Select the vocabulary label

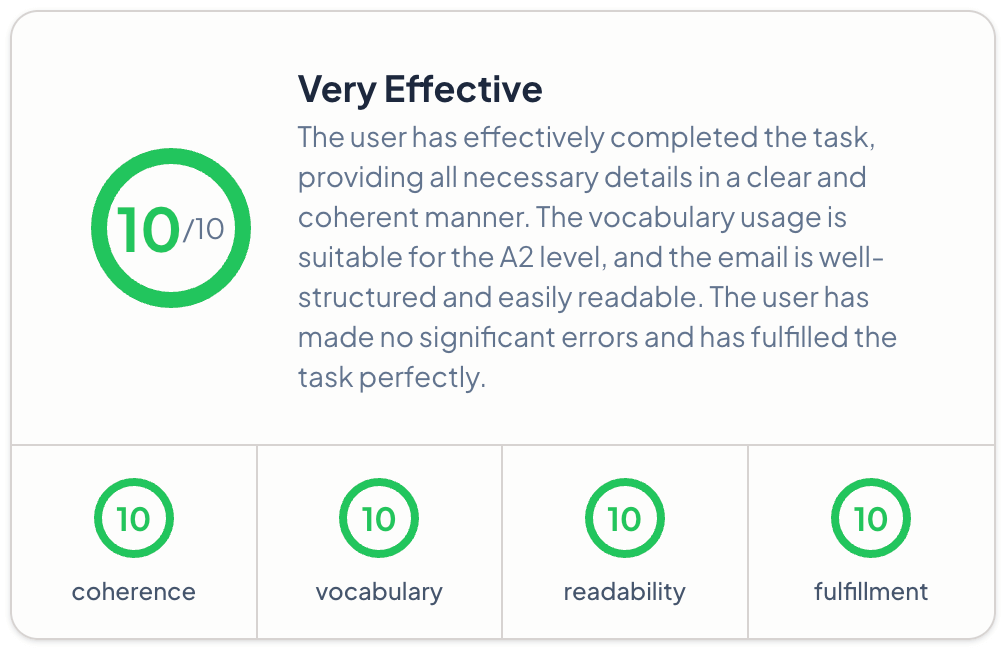tap(379, 592)
